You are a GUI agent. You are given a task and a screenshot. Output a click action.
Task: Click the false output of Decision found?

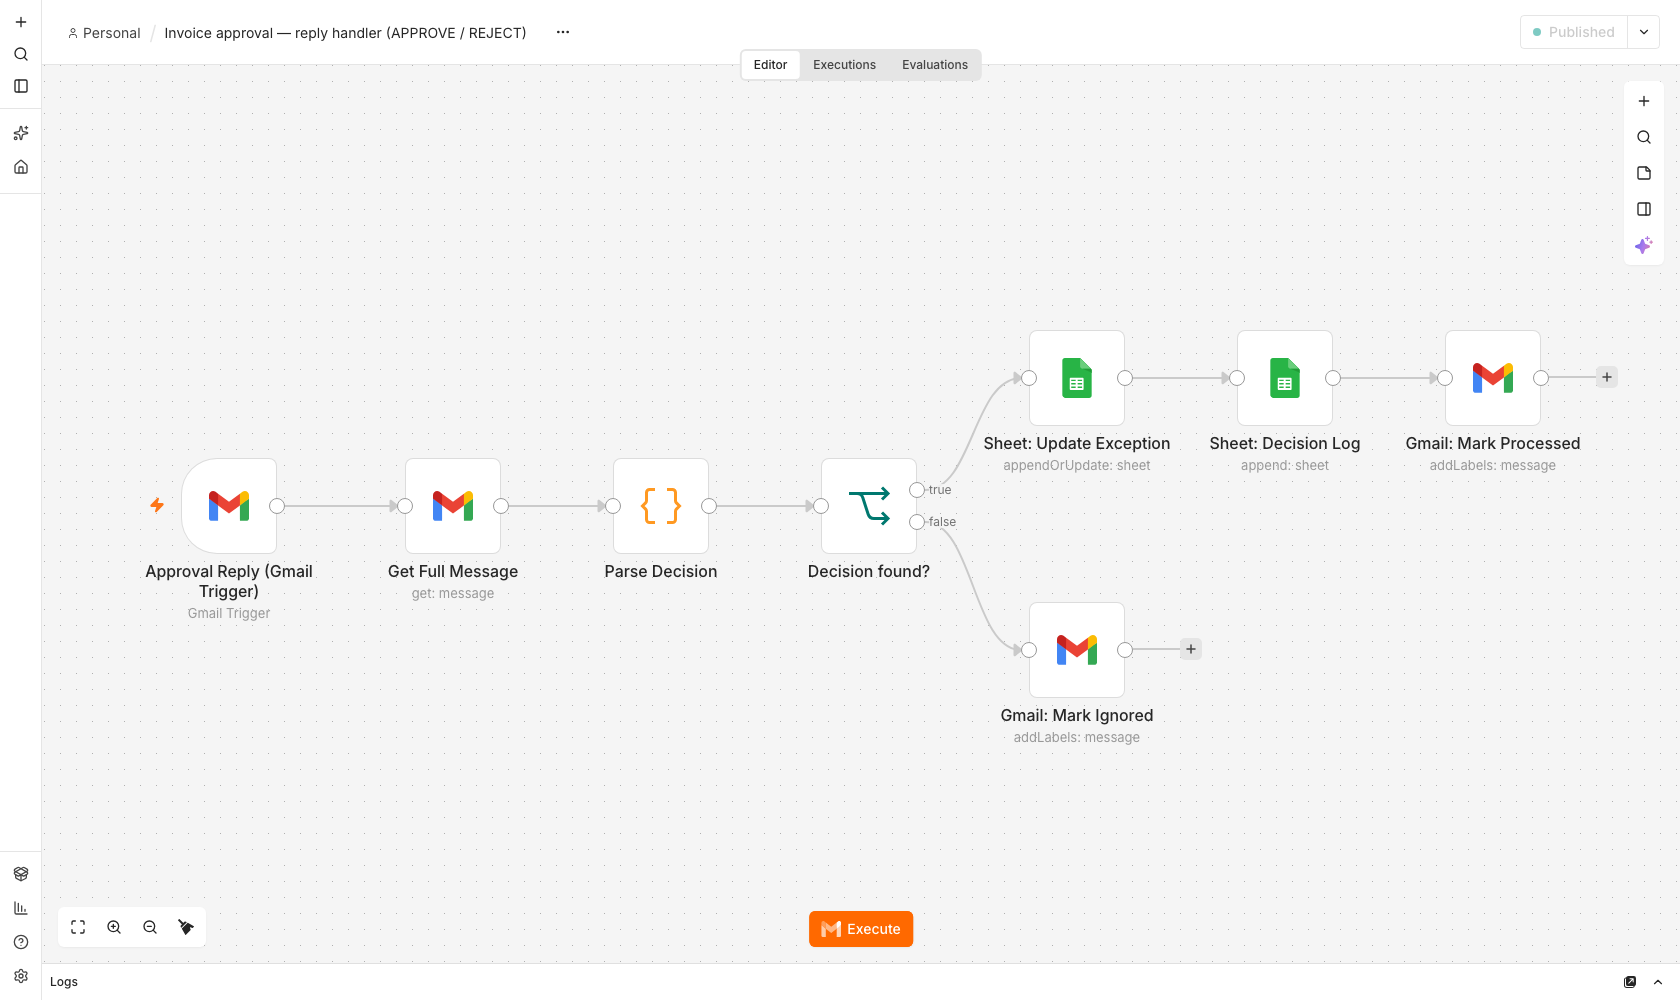tap(917, 522)
